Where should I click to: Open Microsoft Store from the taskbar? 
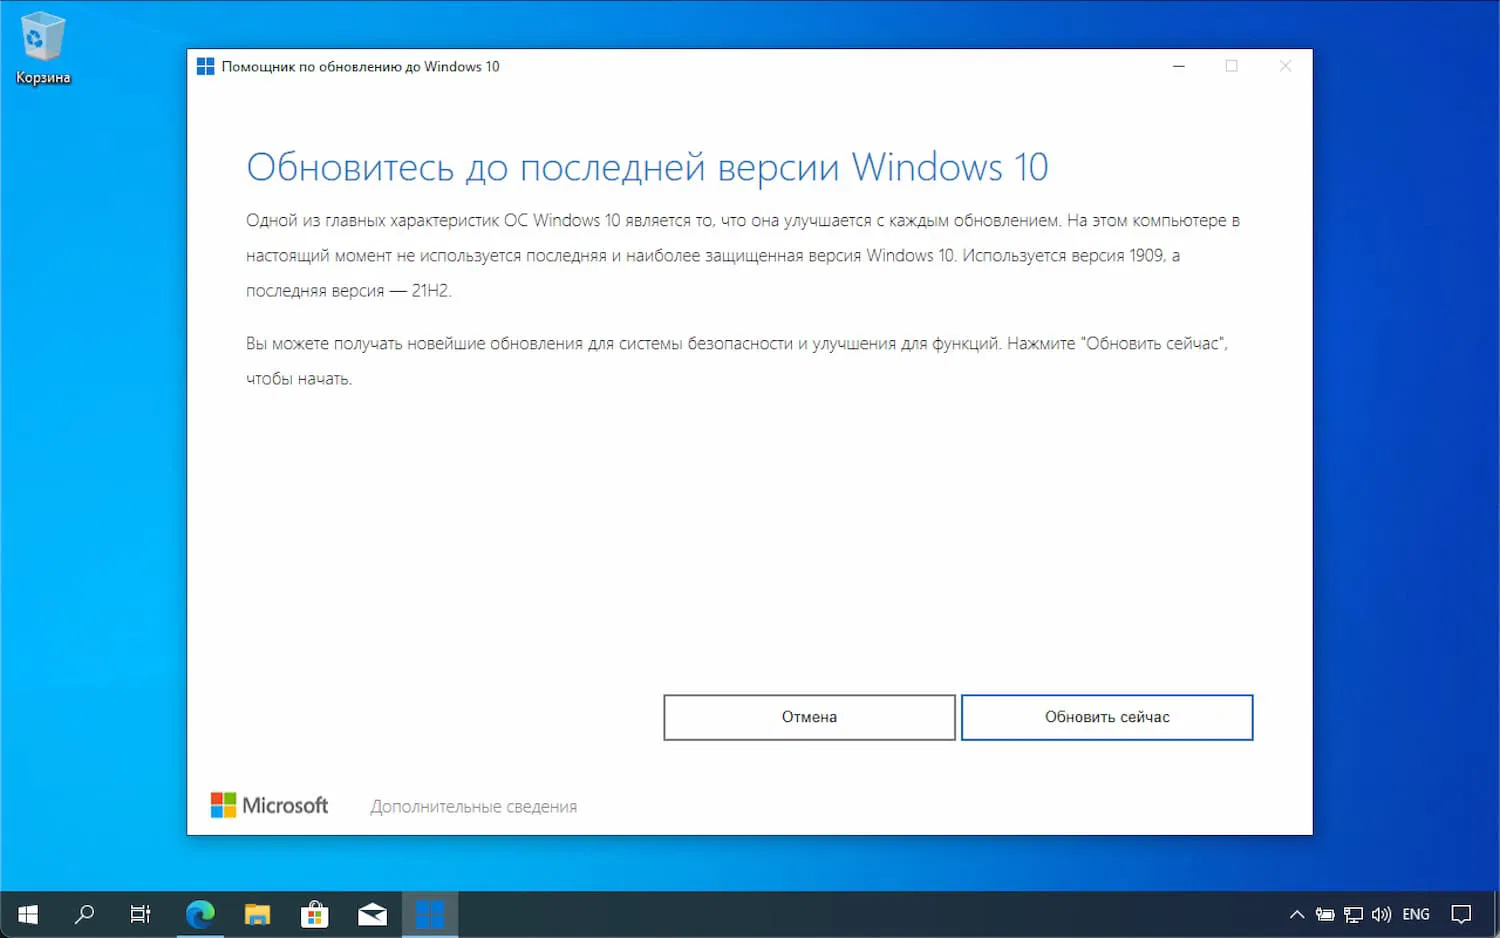[314, 913]
